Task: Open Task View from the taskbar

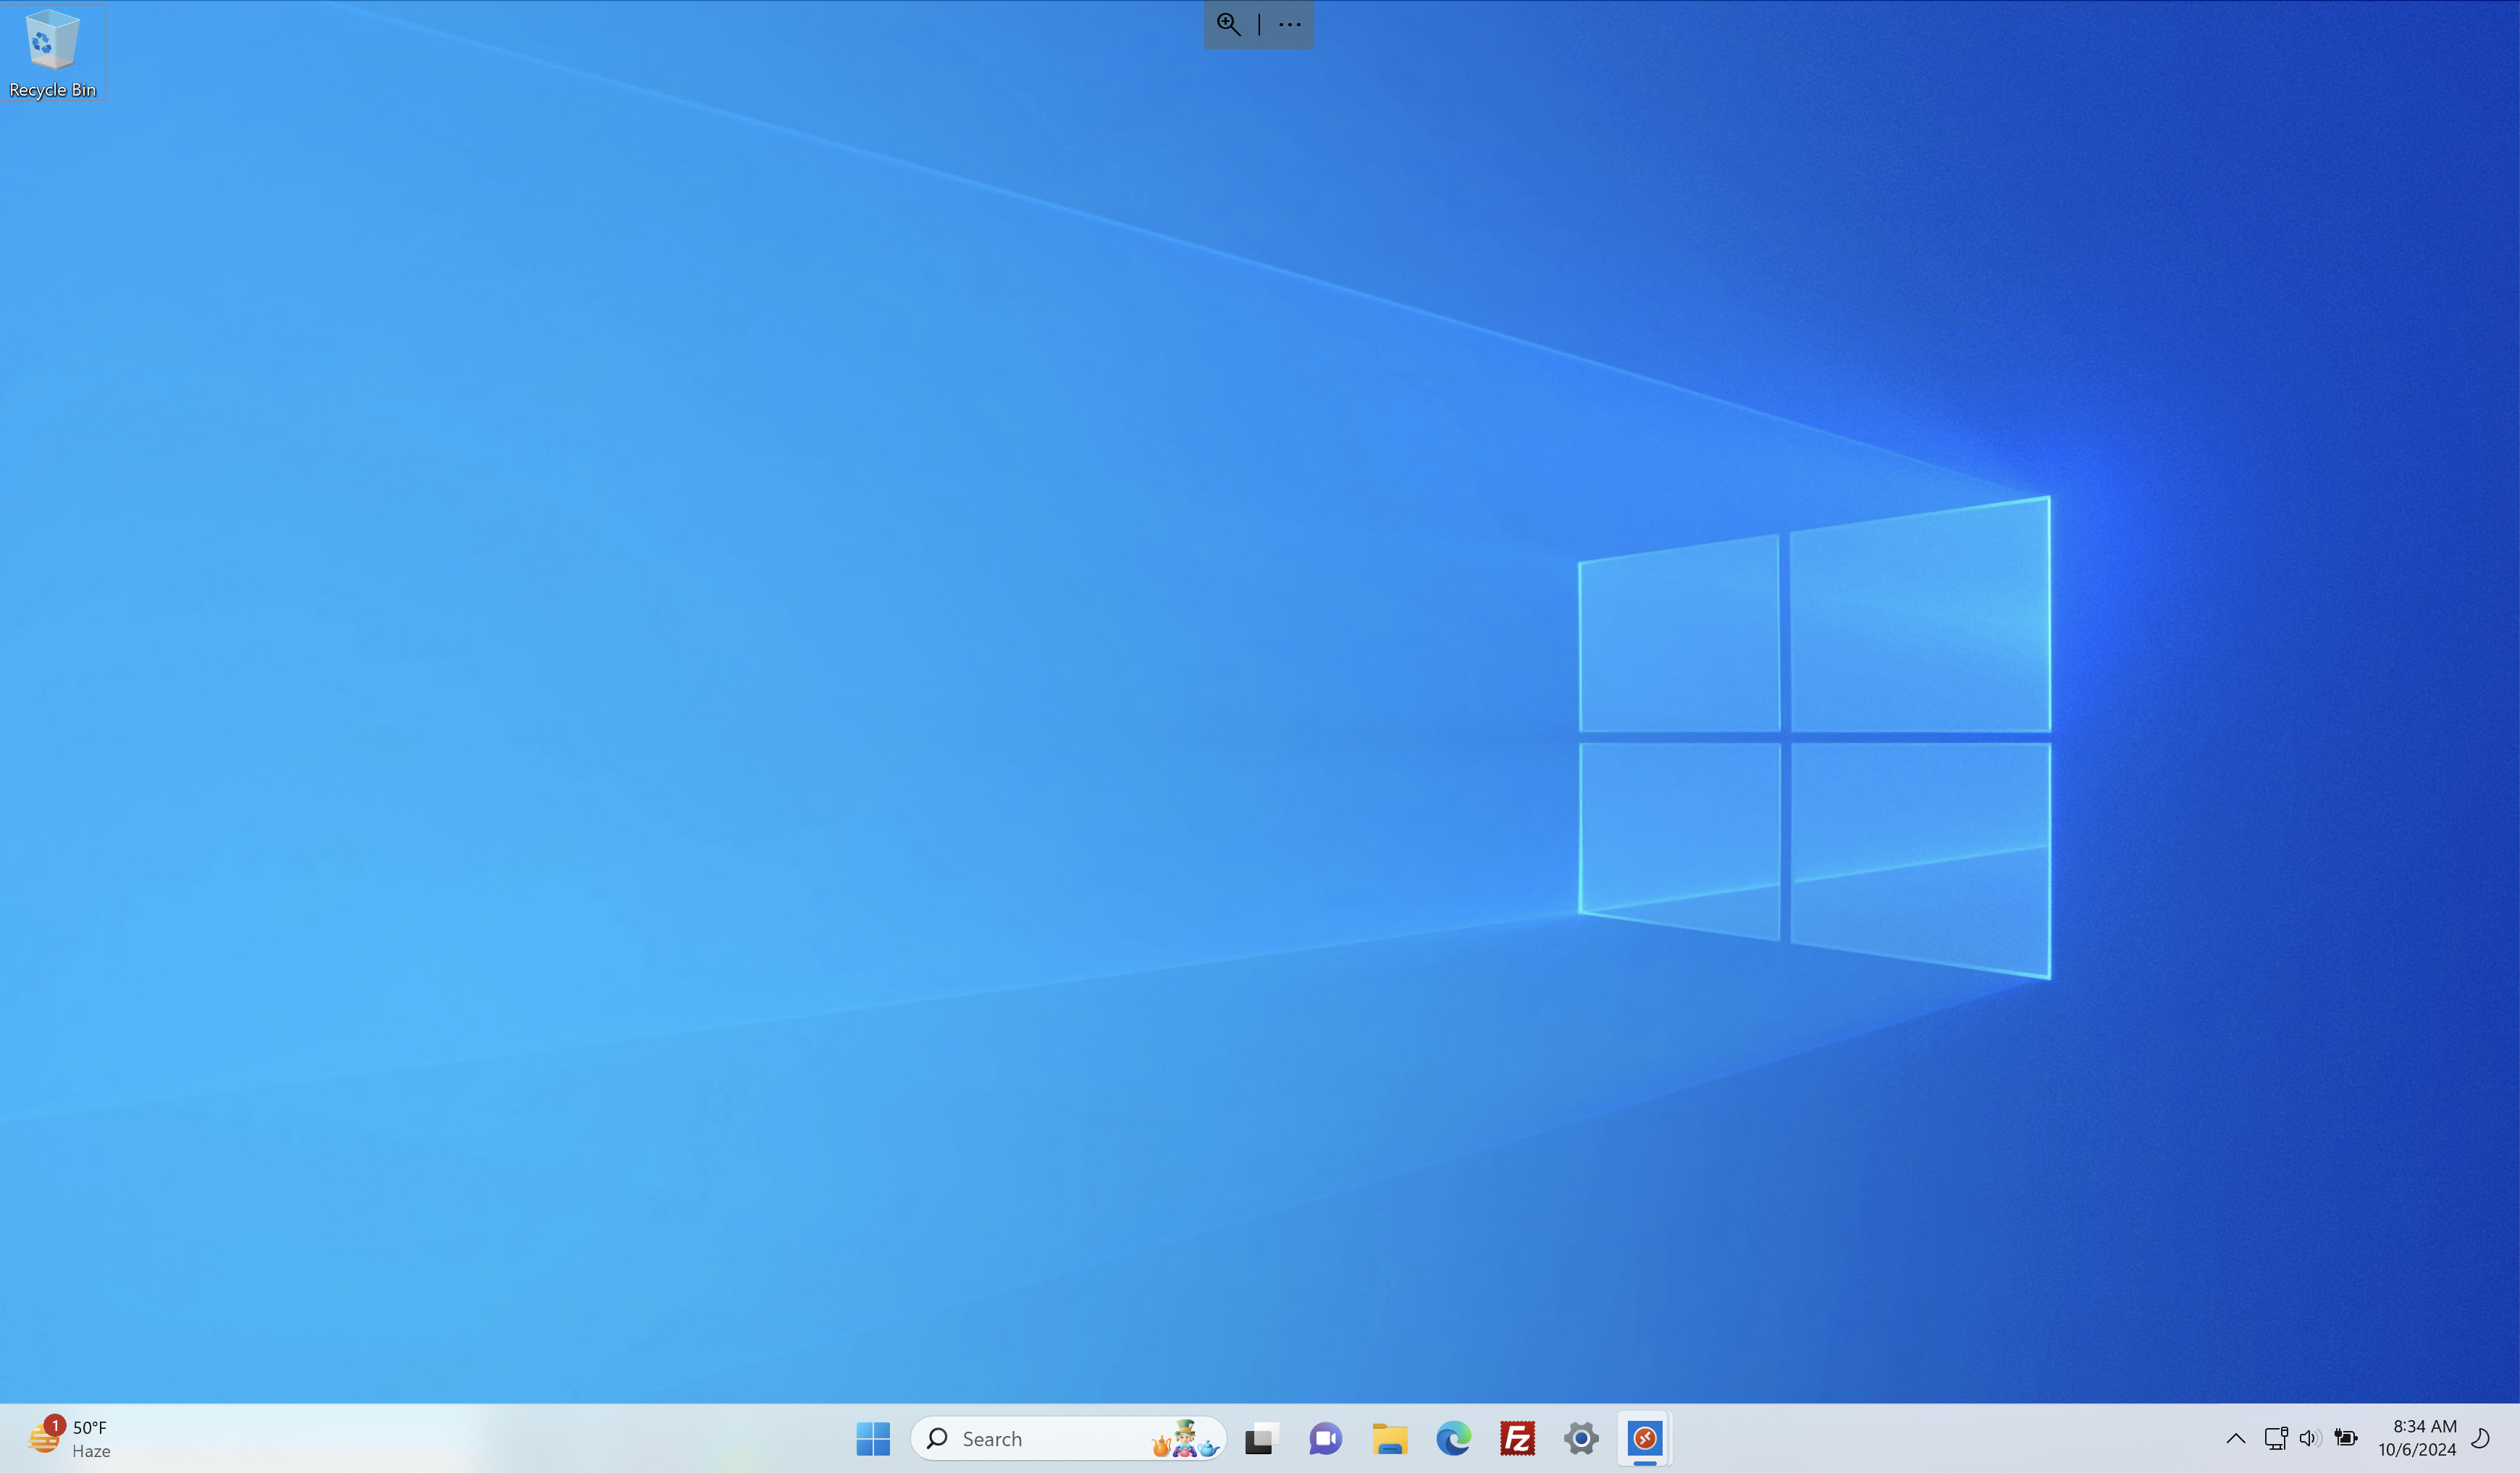Action: click(1262, 1439)
